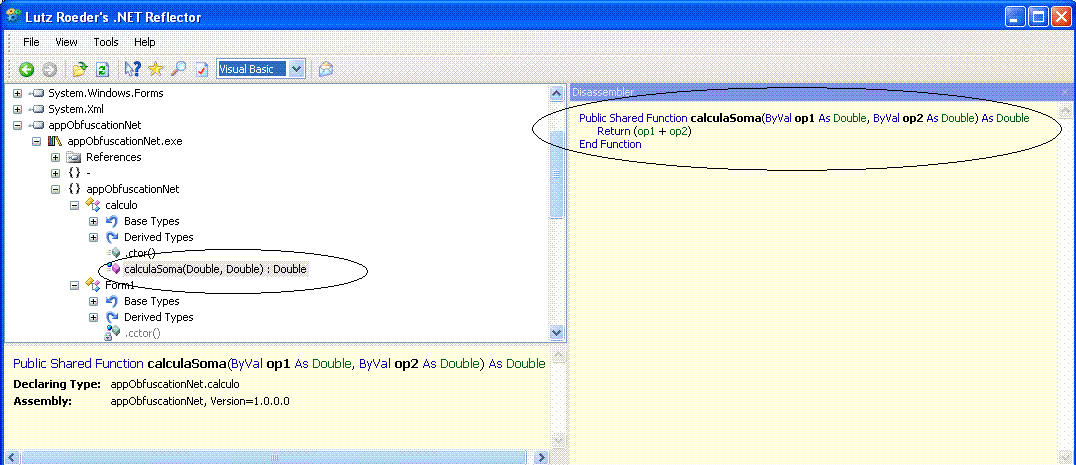Click the grey Forward arrow button
1076x465 pixels.
tap(49, 69)
